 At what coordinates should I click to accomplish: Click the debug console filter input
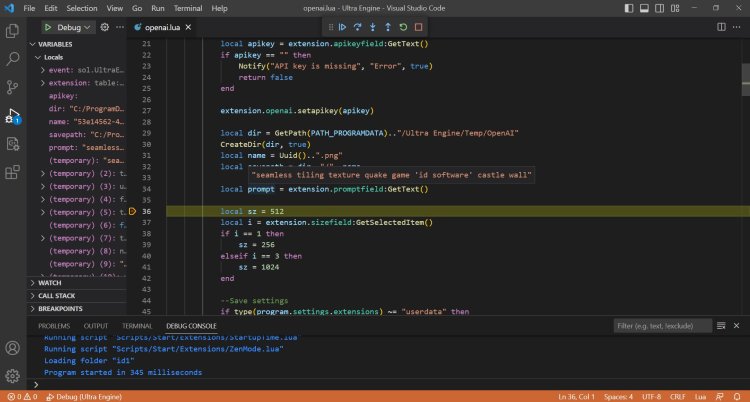click(x=665, y=326)
